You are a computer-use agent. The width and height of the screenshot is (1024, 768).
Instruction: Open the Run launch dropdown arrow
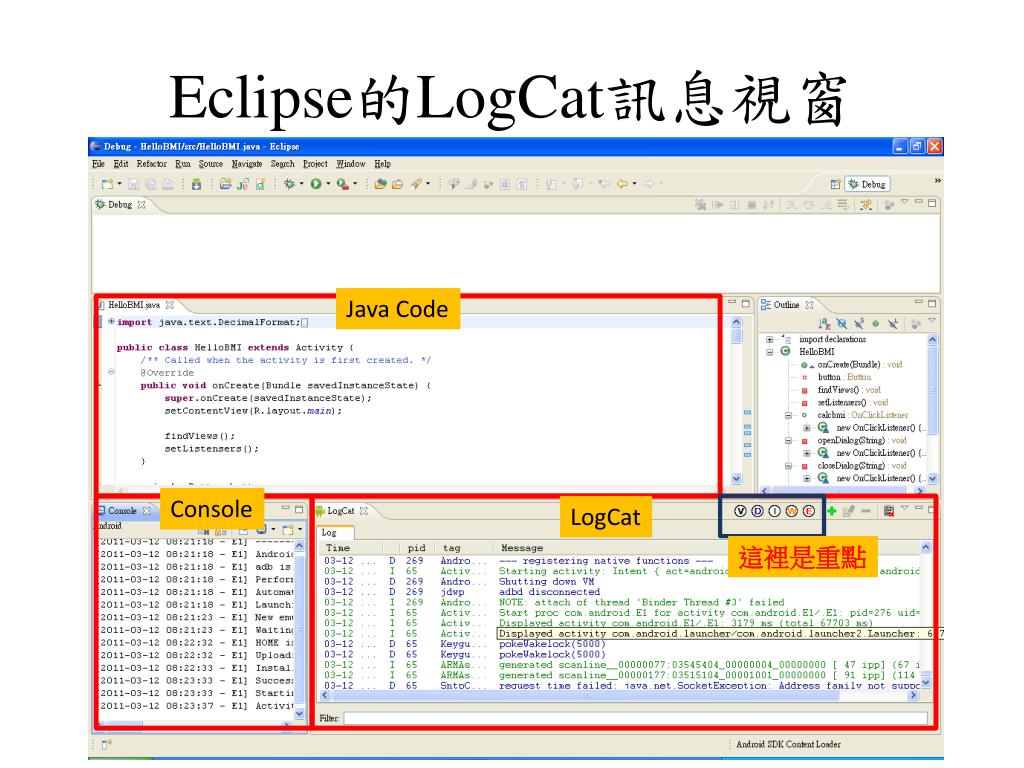(328, 184)
